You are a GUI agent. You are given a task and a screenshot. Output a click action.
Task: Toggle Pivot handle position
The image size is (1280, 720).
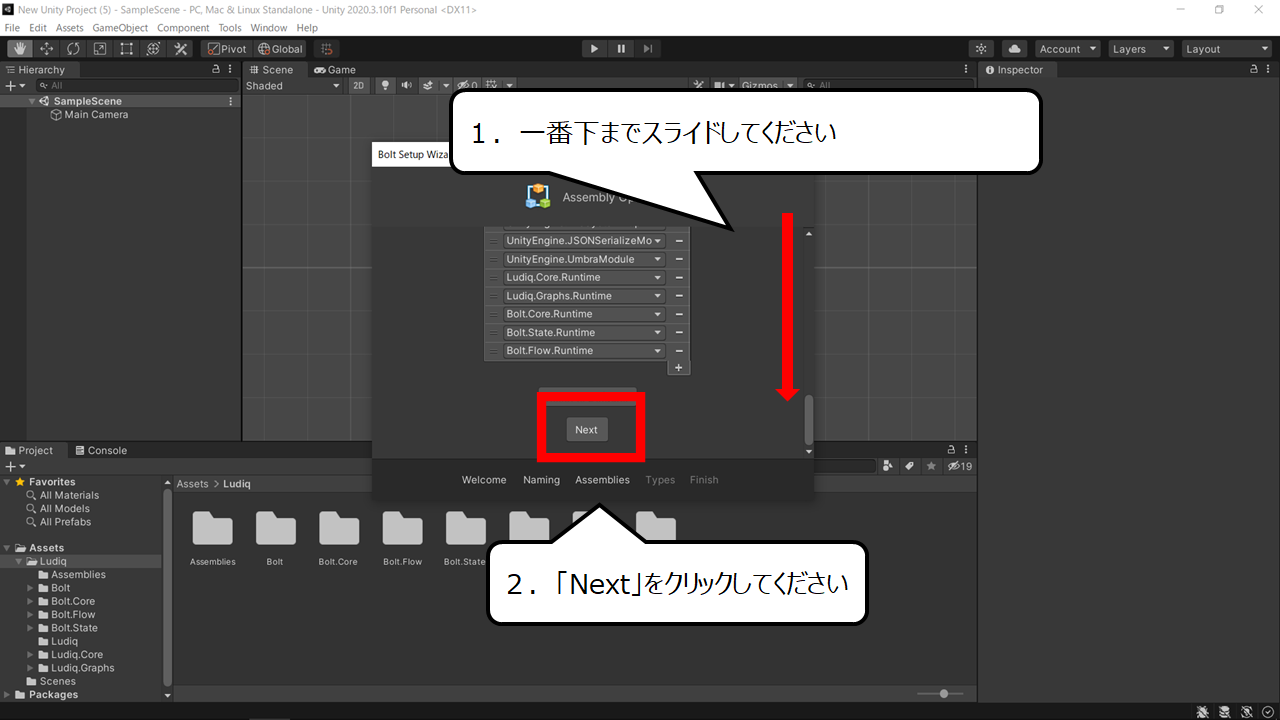pos(226,48)
